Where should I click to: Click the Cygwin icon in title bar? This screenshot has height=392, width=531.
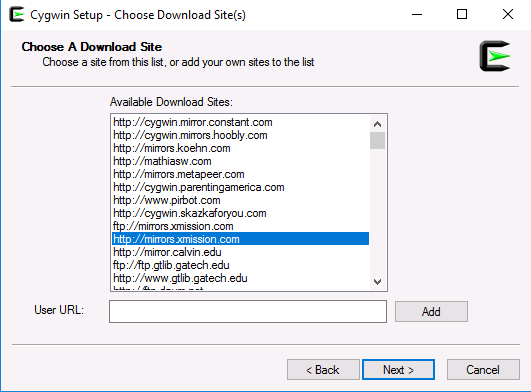(17, 15)
